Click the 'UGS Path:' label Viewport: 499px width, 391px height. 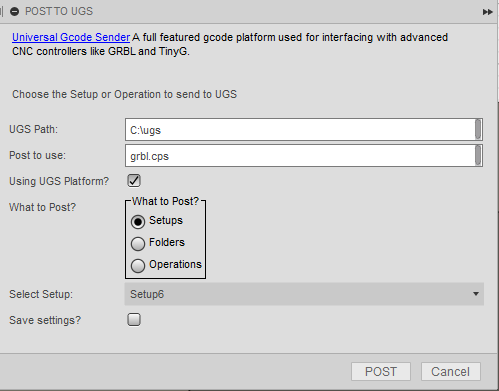pos(33,129)
